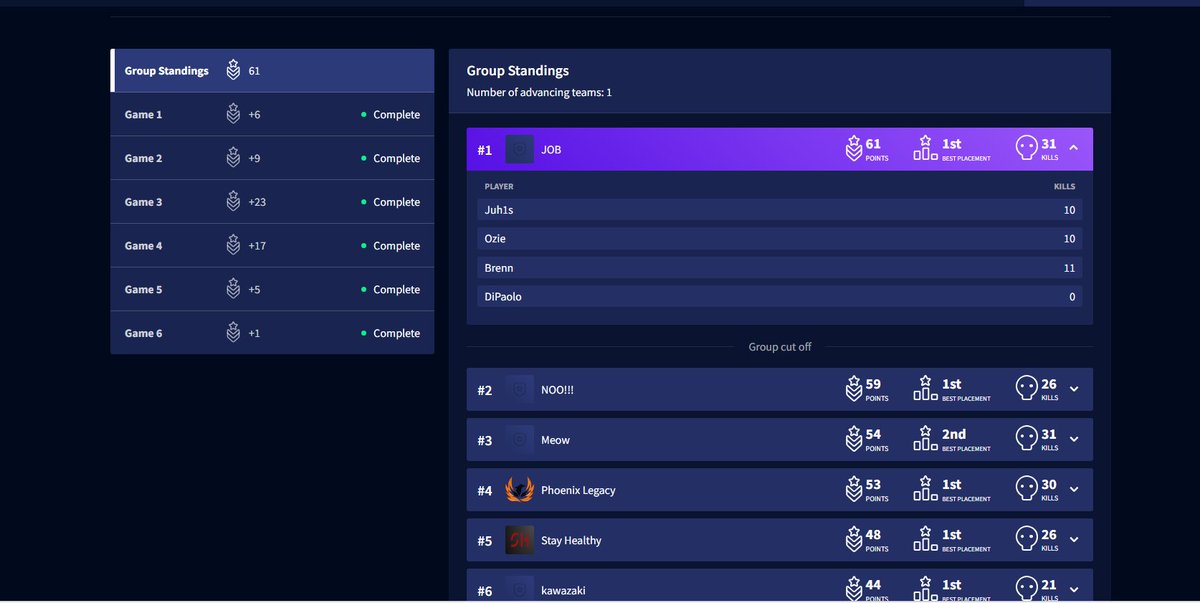
Task: Click the badge icon in Game 4 tab
Action: click(233, 245)
